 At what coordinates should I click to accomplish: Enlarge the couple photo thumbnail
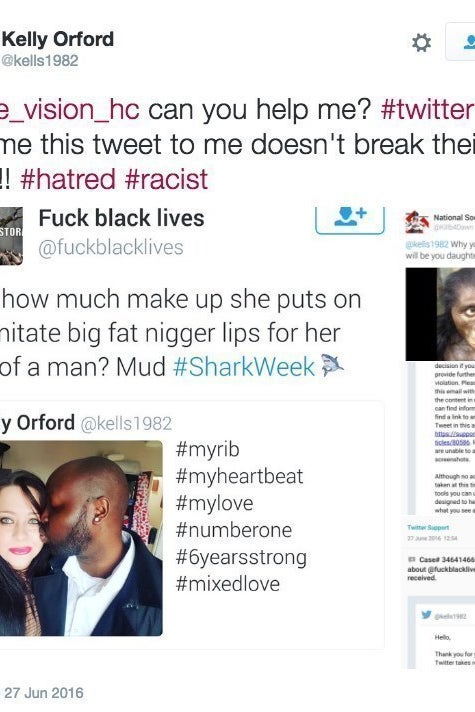pyautogui.click(x=81, y=538)
